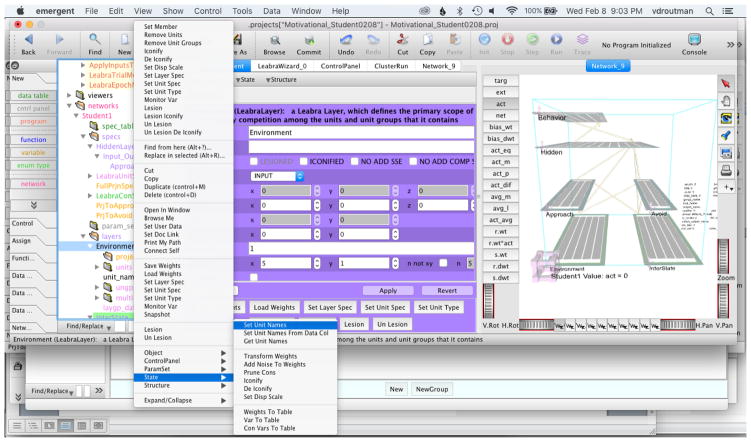Viewport: 751px width, 442px height.
Task: Open the INPUT layer type dropdown
Action: [x=276, y=175]
